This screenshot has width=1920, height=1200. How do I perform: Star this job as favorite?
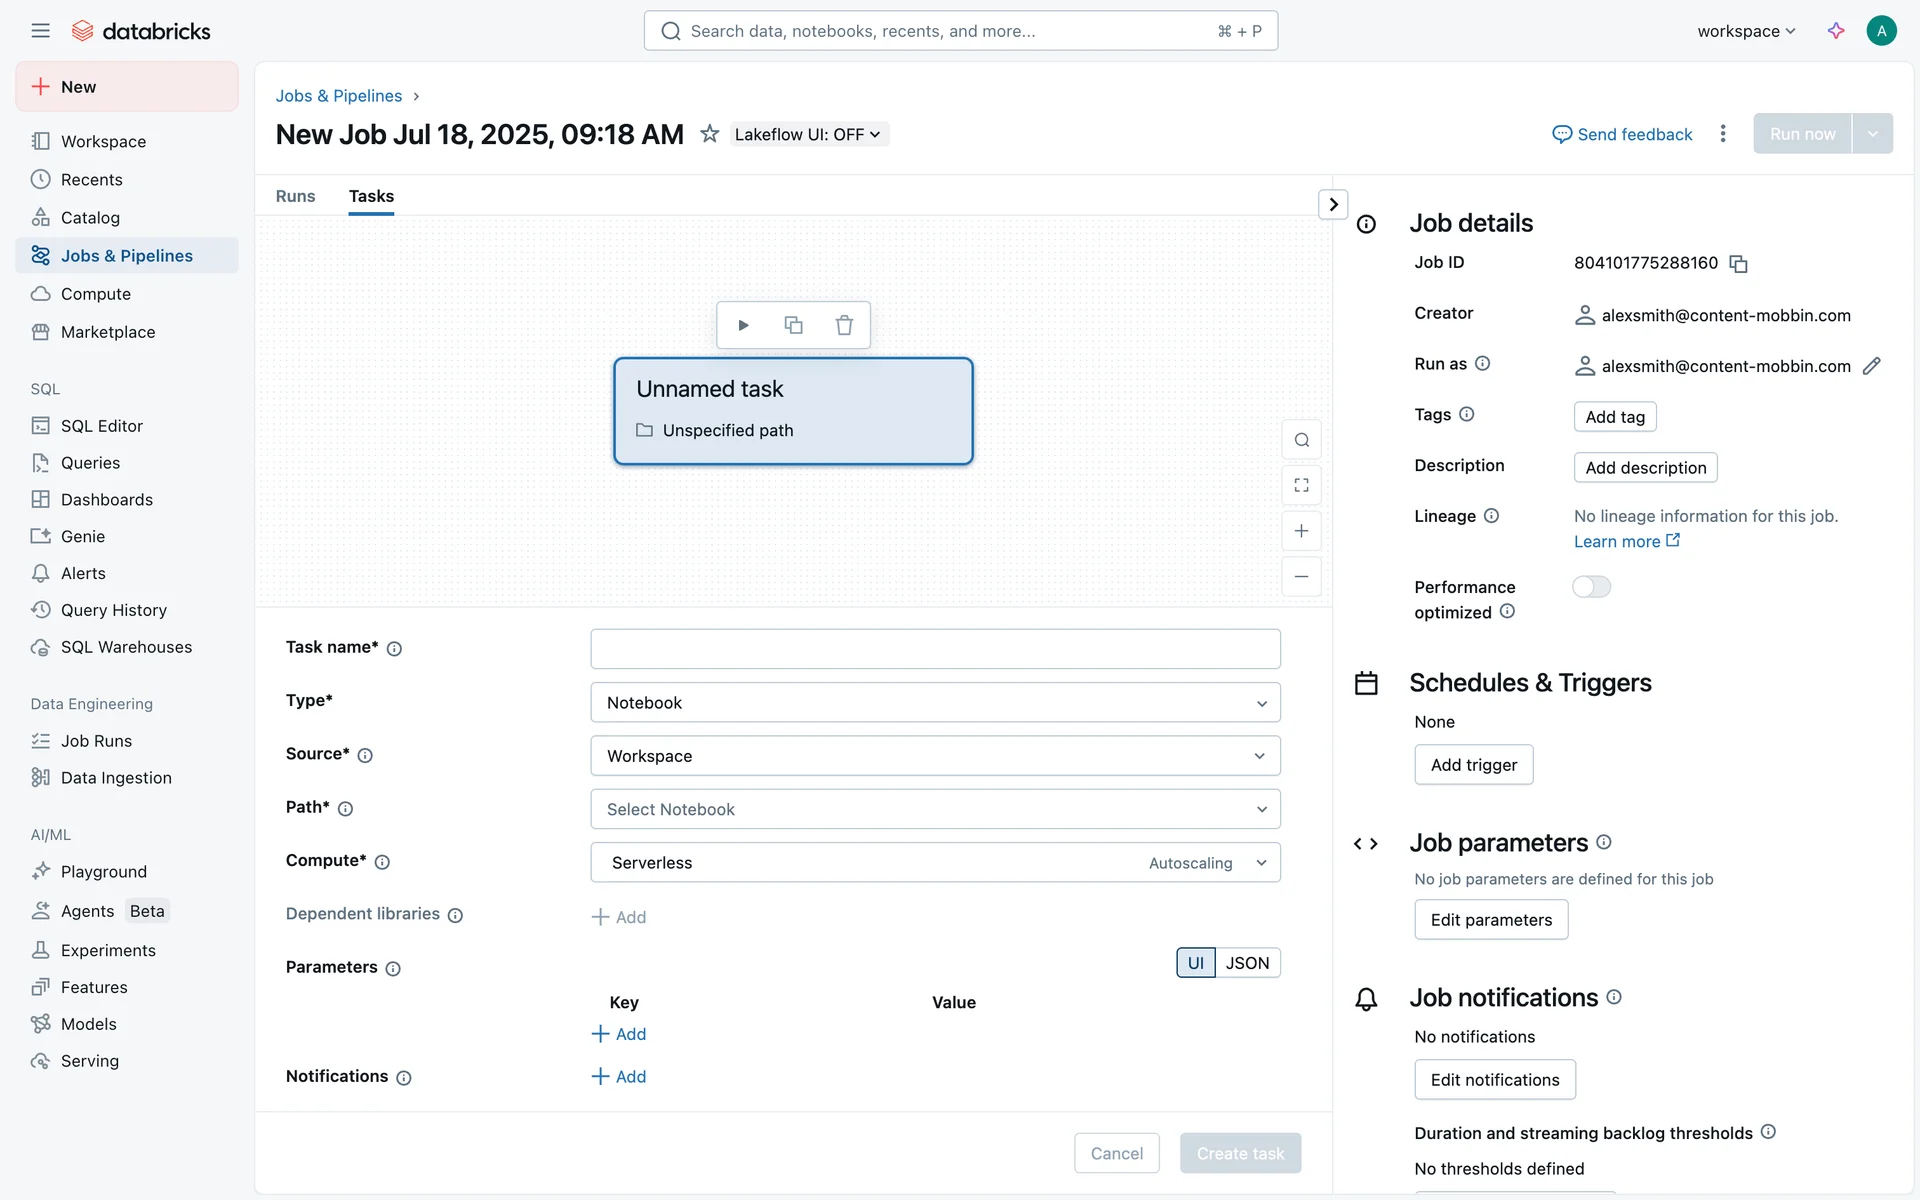coord(709,134)
